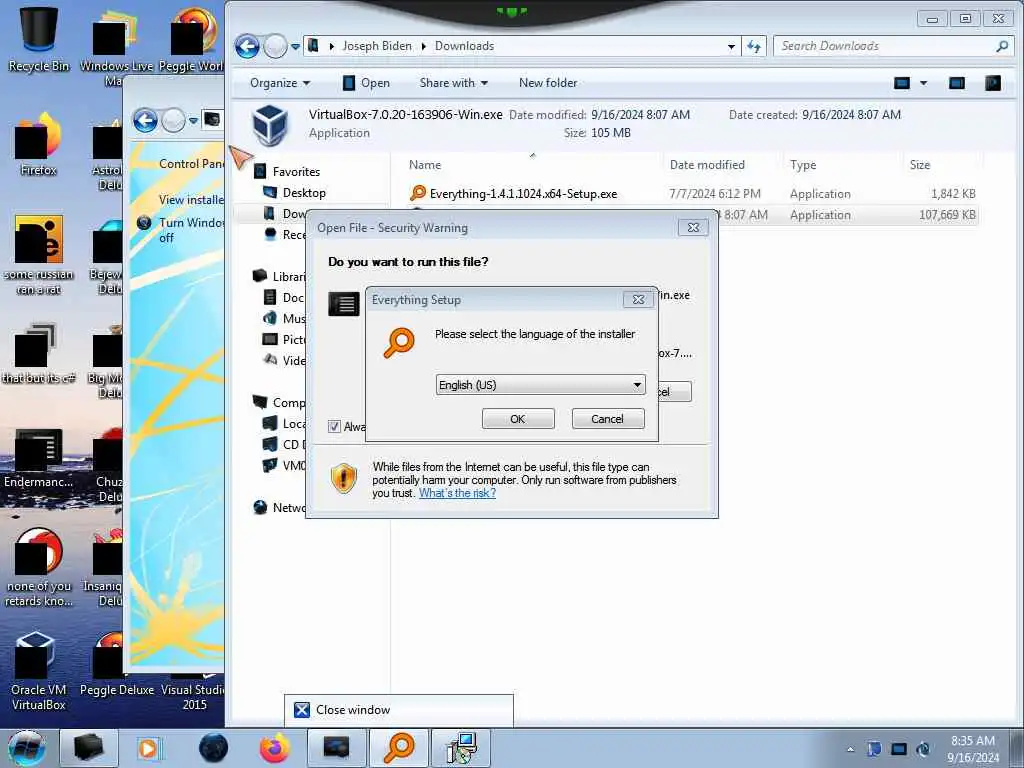This screenshot has width=1024, height=768.
Task: Toggle the preview pane icon
Action: tap(957, 83)
